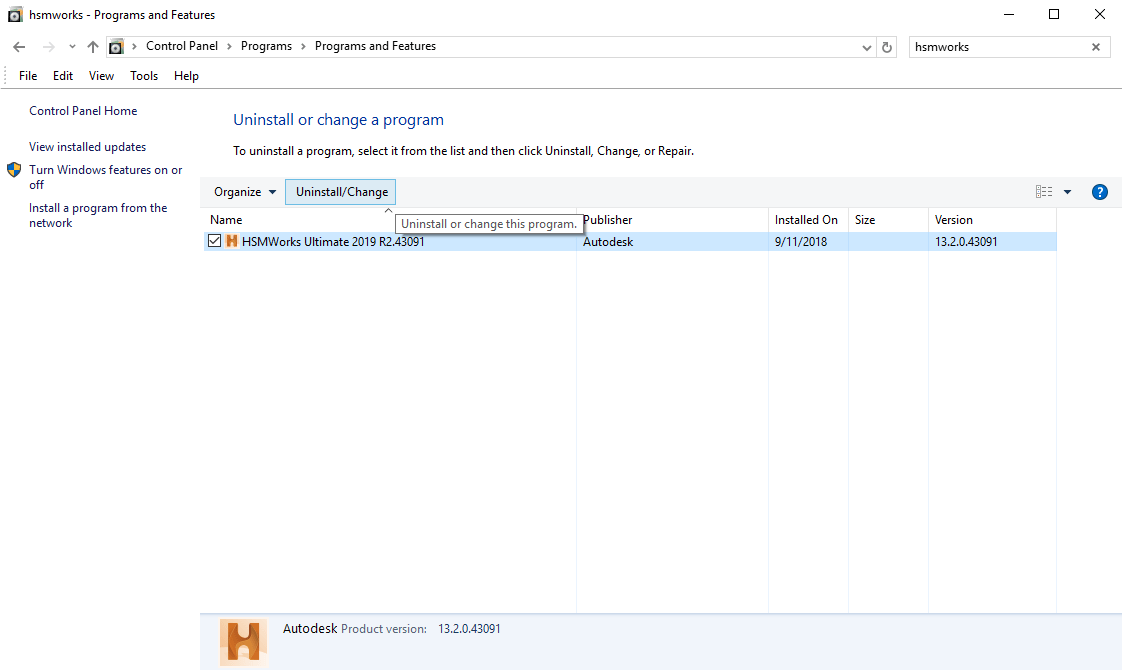Check the checkbox next to HSMWorks Ultimate 2019

click(x=214, y=241)
